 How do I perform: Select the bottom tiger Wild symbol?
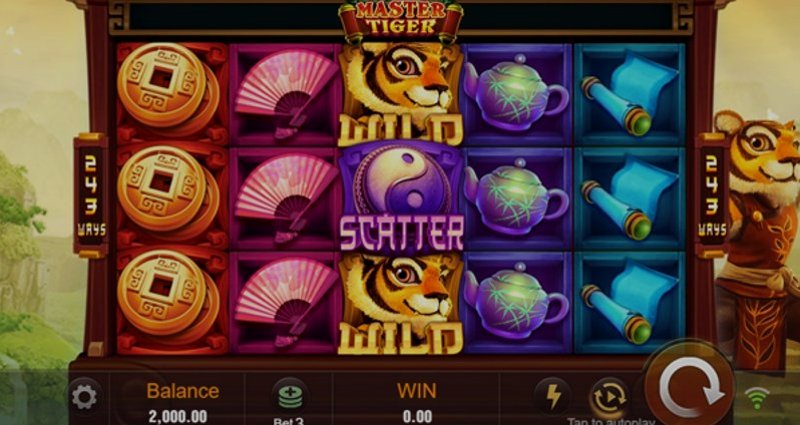pos(401,303)
